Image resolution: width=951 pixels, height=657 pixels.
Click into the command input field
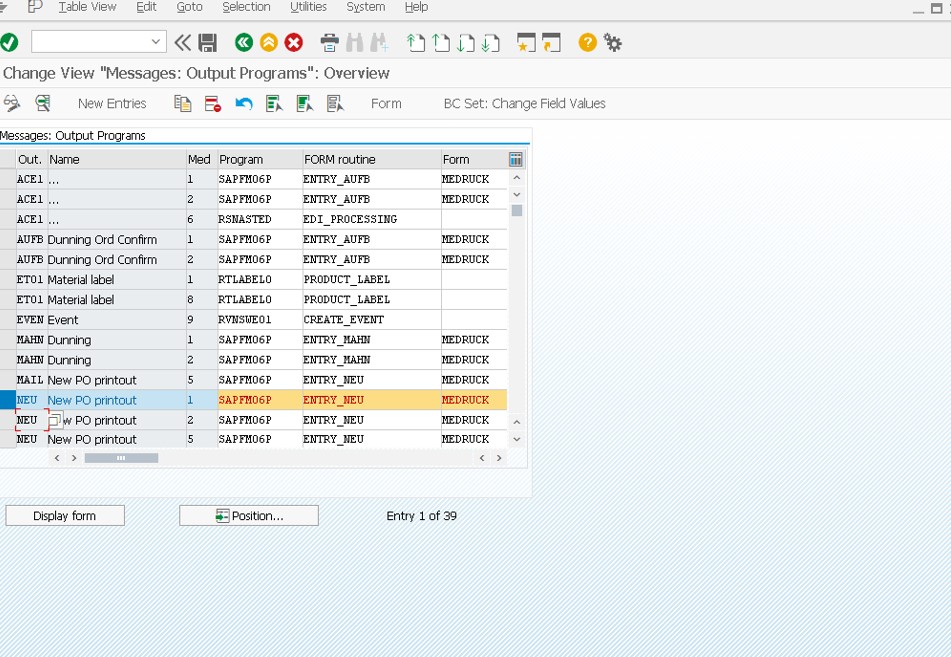[x=90, y=42]
